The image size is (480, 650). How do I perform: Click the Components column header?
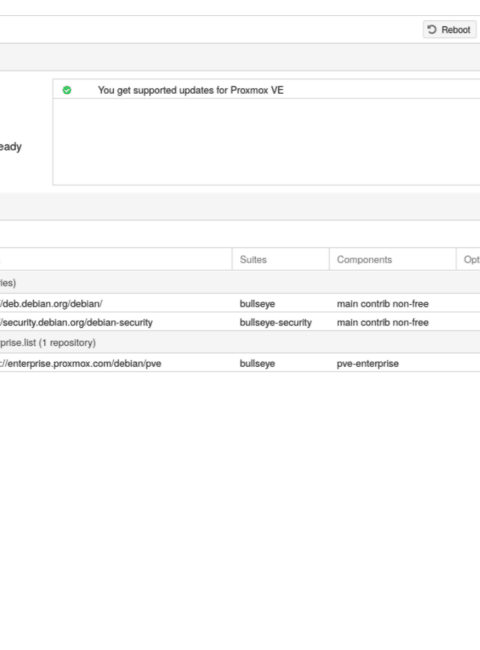393,260
